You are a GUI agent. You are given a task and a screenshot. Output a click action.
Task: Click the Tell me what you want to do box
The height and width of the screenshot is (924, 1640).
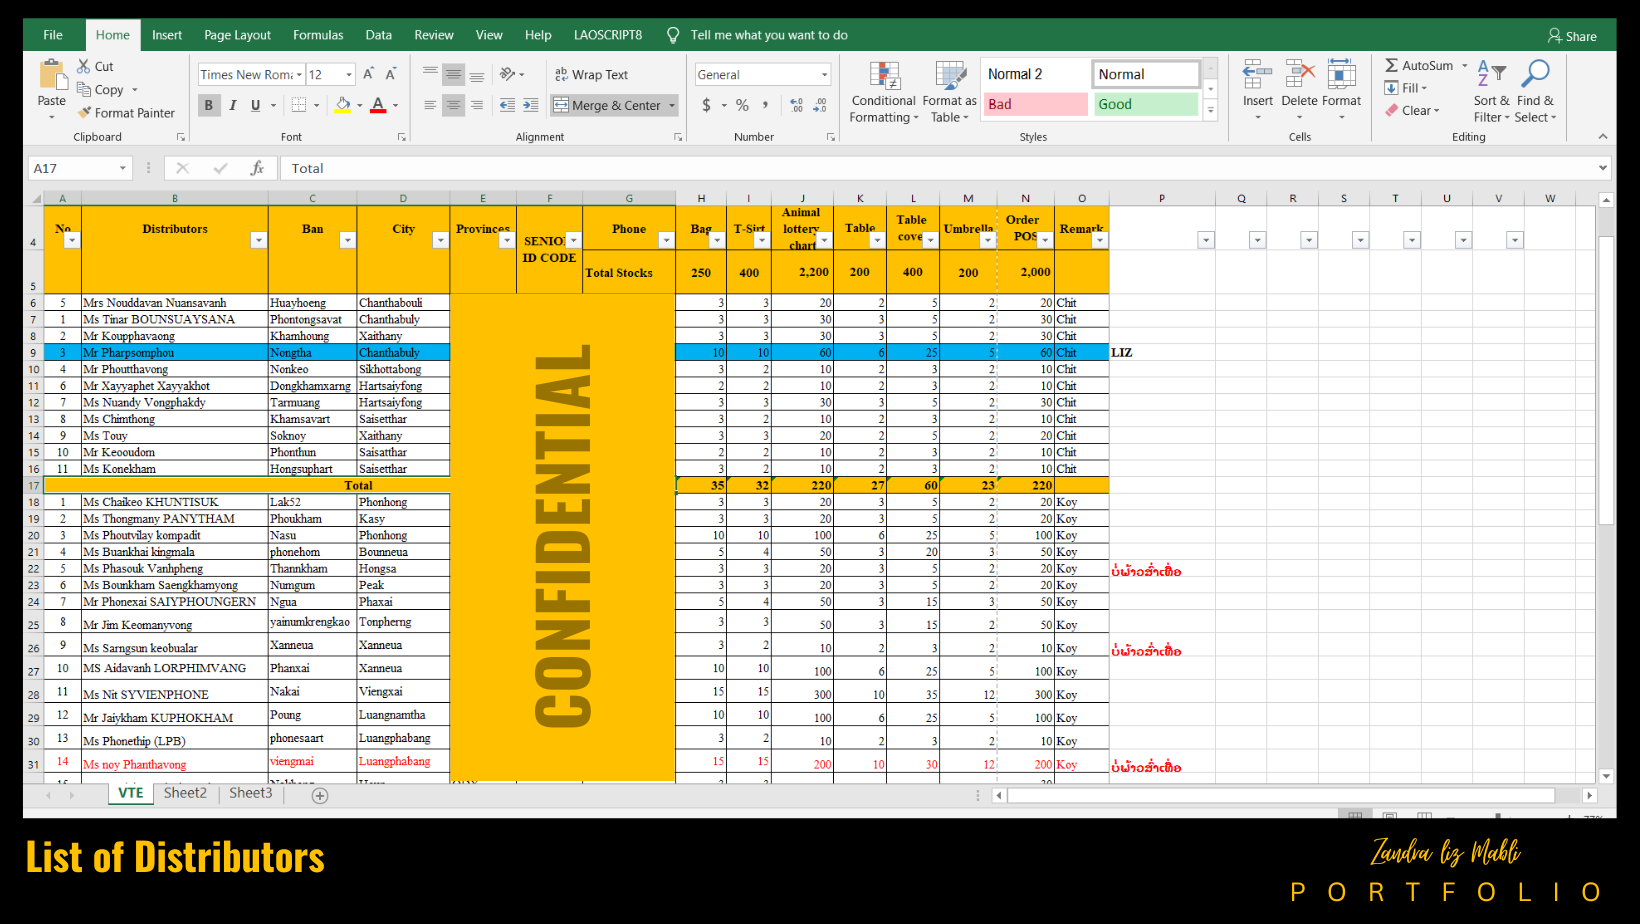click(768, 35)
